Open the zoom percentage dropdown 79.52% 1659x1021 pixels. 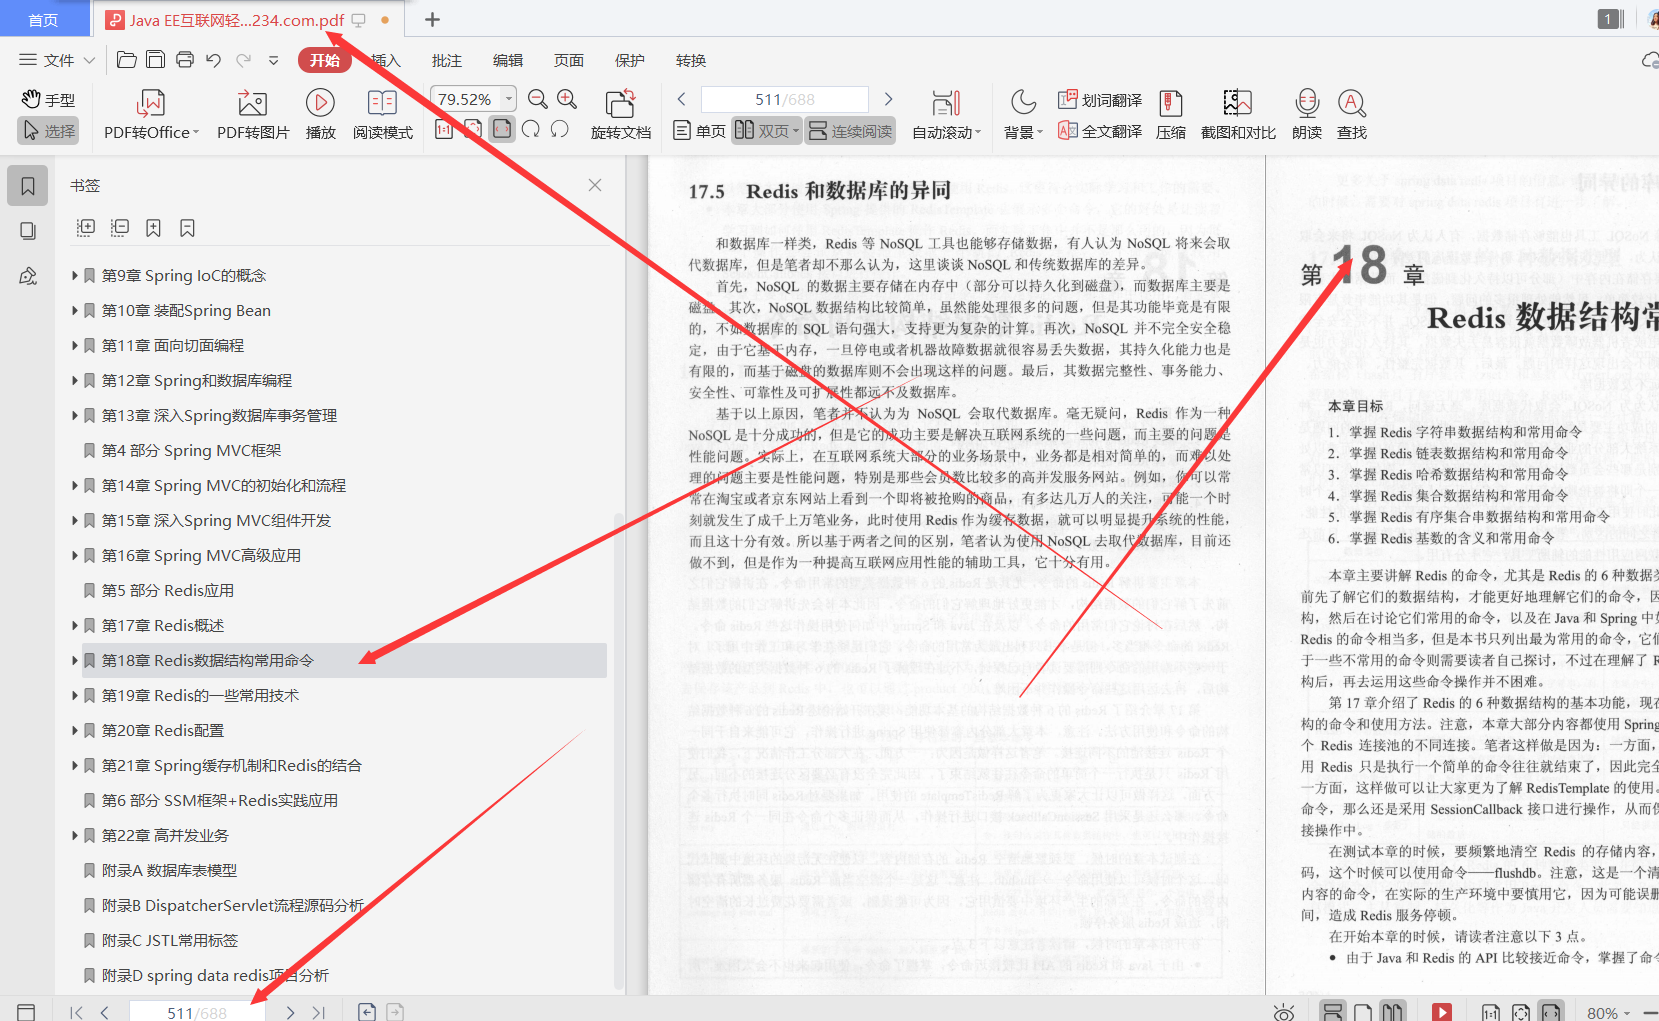coord(509,99)
